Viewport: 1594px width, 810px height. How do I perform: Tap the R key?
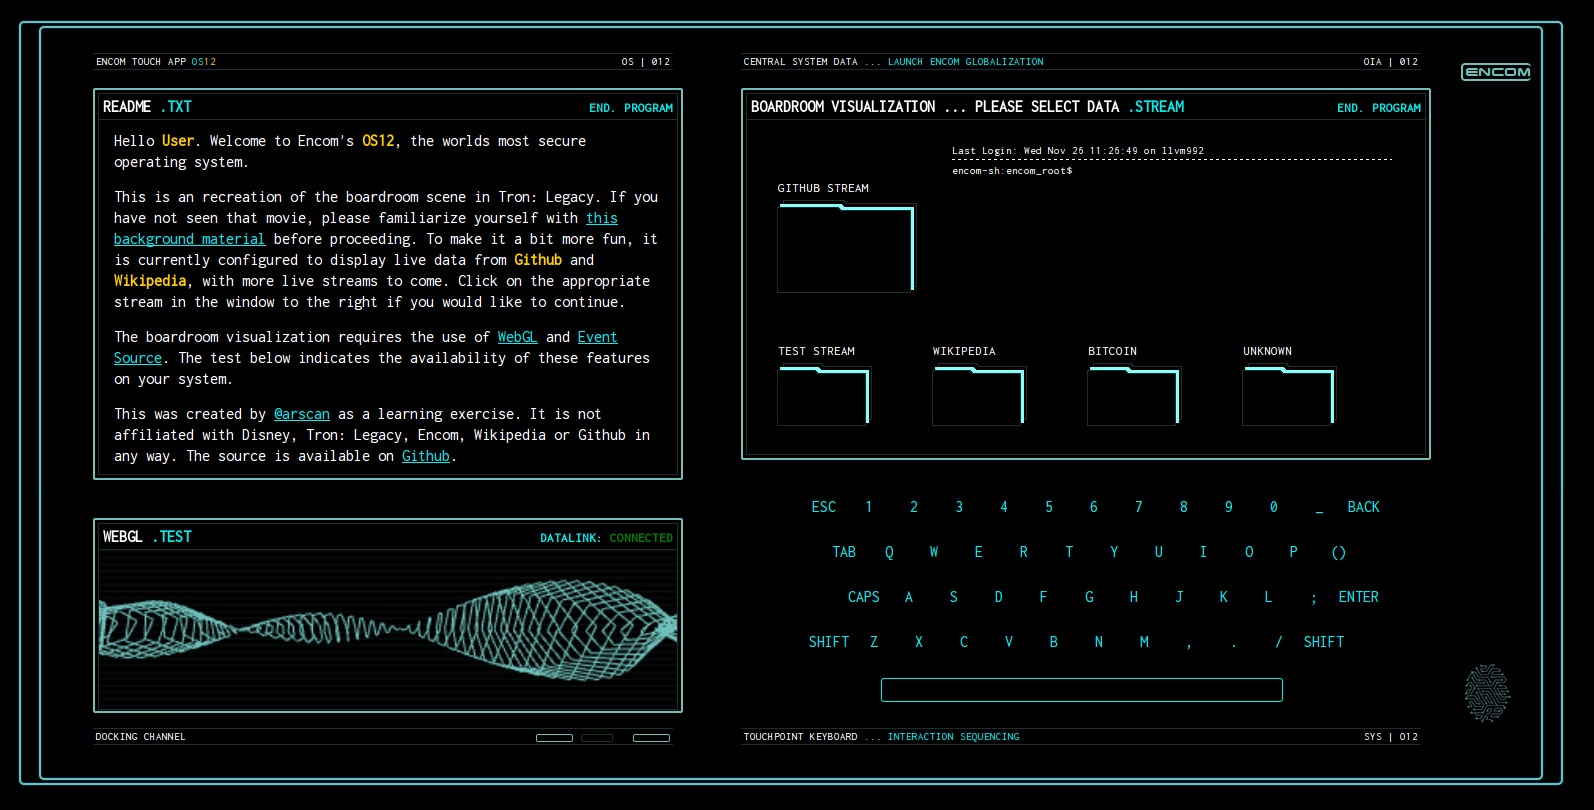(x=1024, y=552)
